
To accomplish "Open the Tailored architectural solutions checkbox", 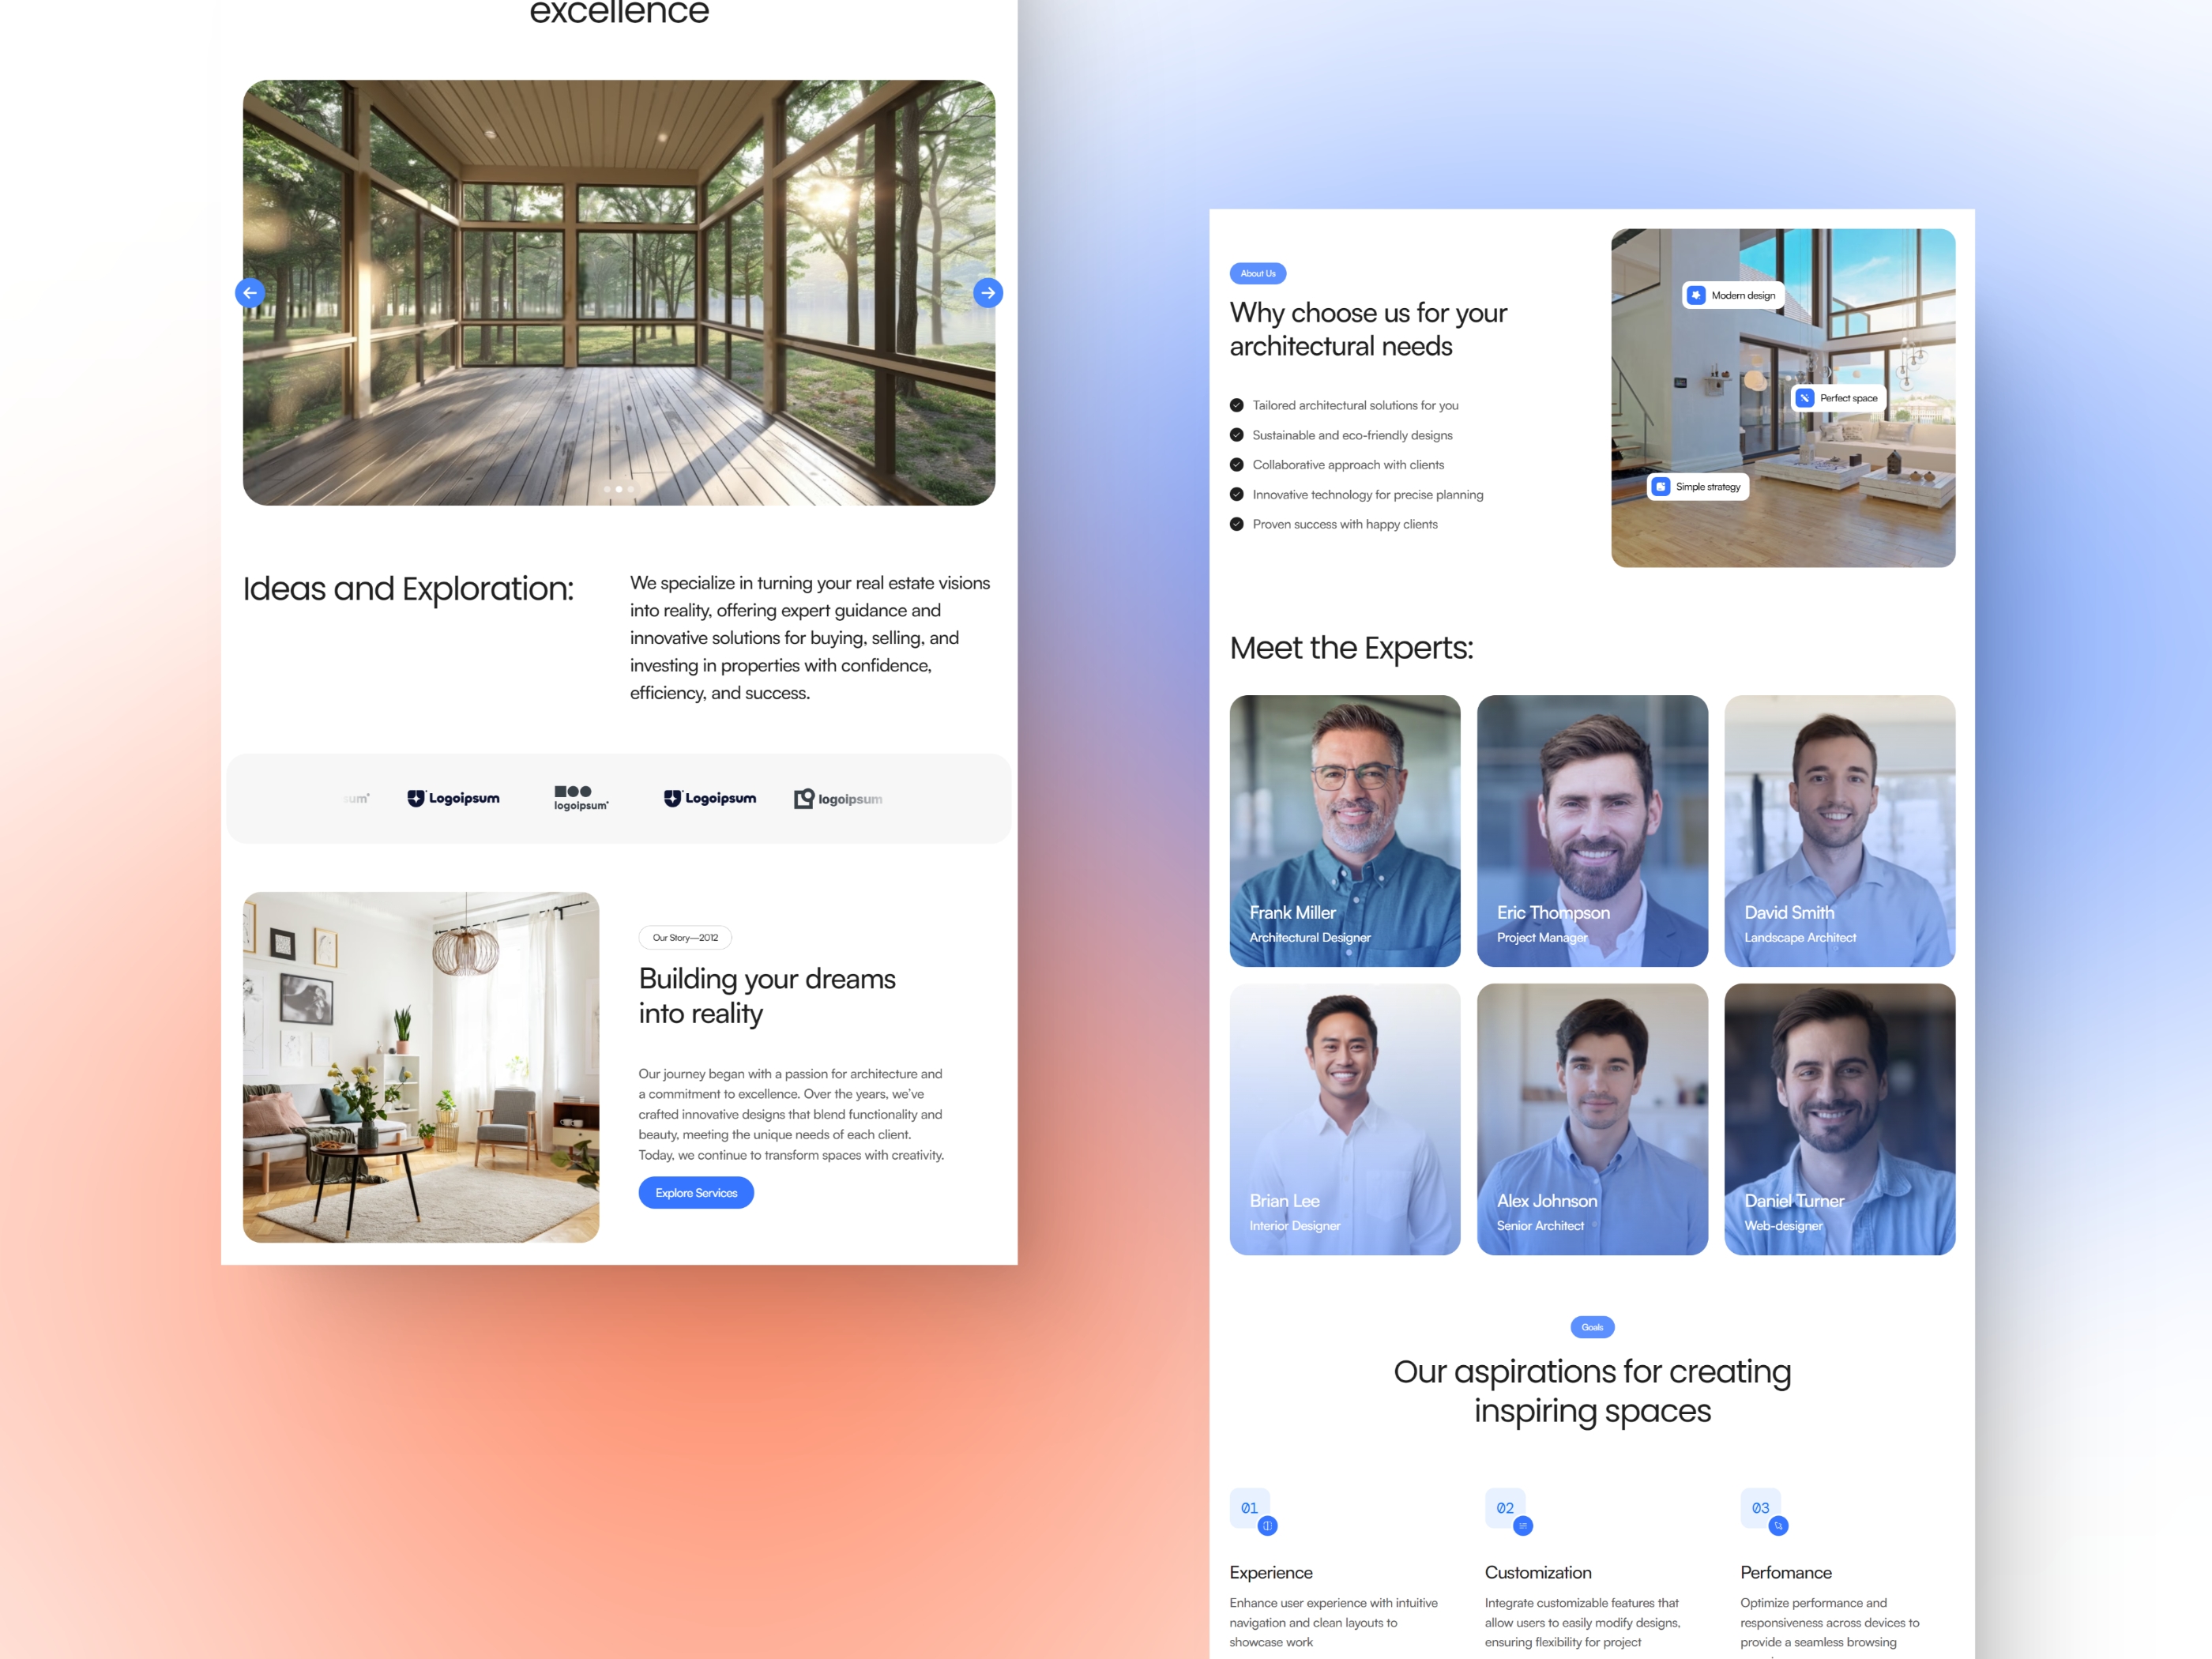I will [x=1235, y=403].
